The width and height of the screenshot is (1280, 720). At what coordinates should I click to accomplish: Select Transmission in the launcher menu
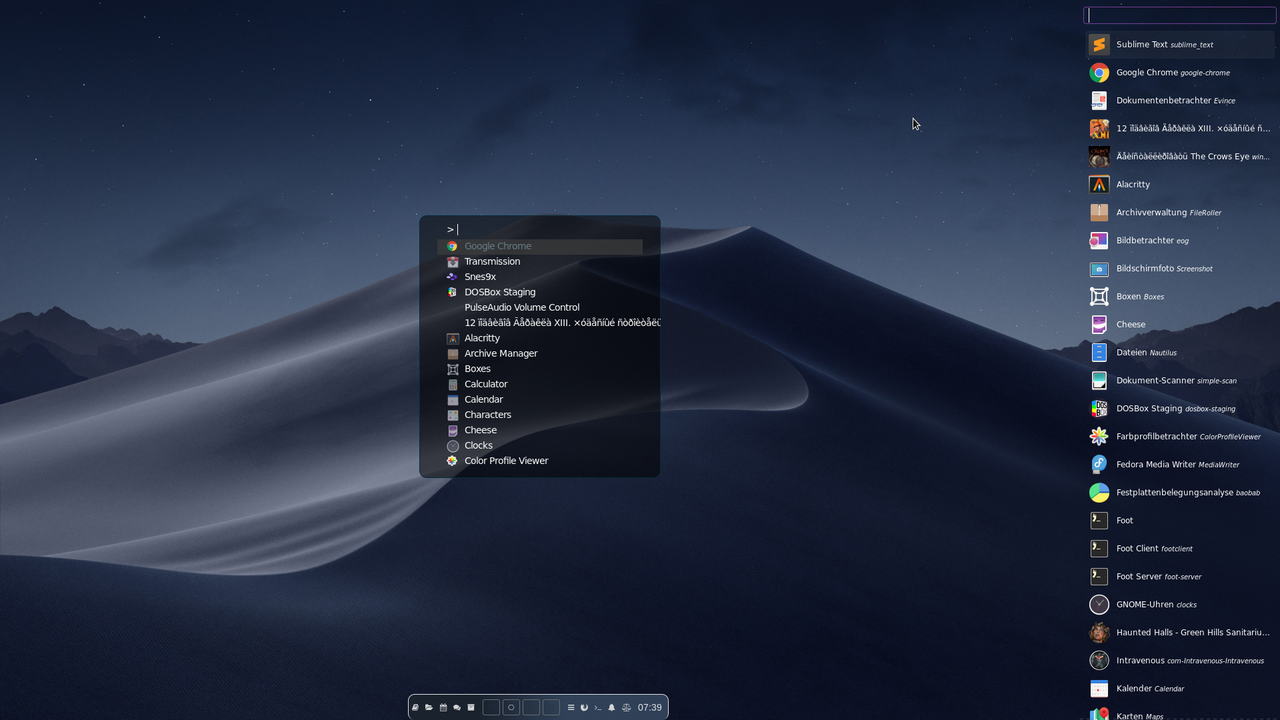pyautogui.click(x=492, y=261)
